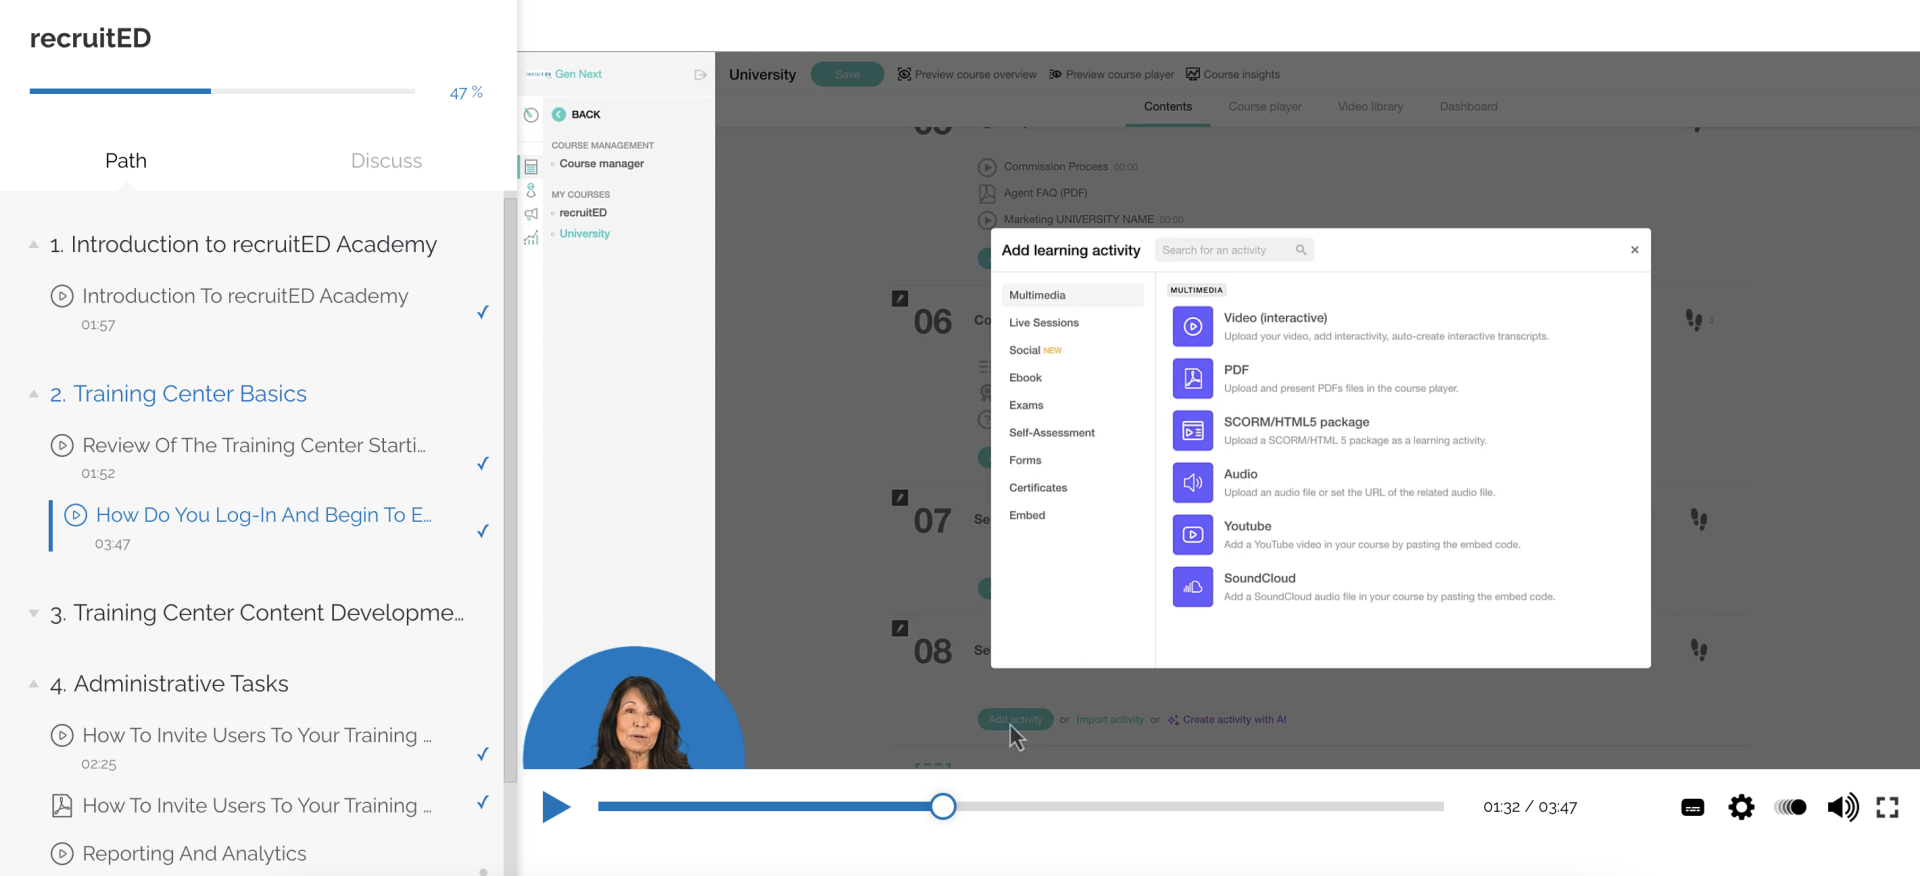Collapse Introduction to recruitED Academy section
Screen dimensions: 1920x876
point(34,245)
